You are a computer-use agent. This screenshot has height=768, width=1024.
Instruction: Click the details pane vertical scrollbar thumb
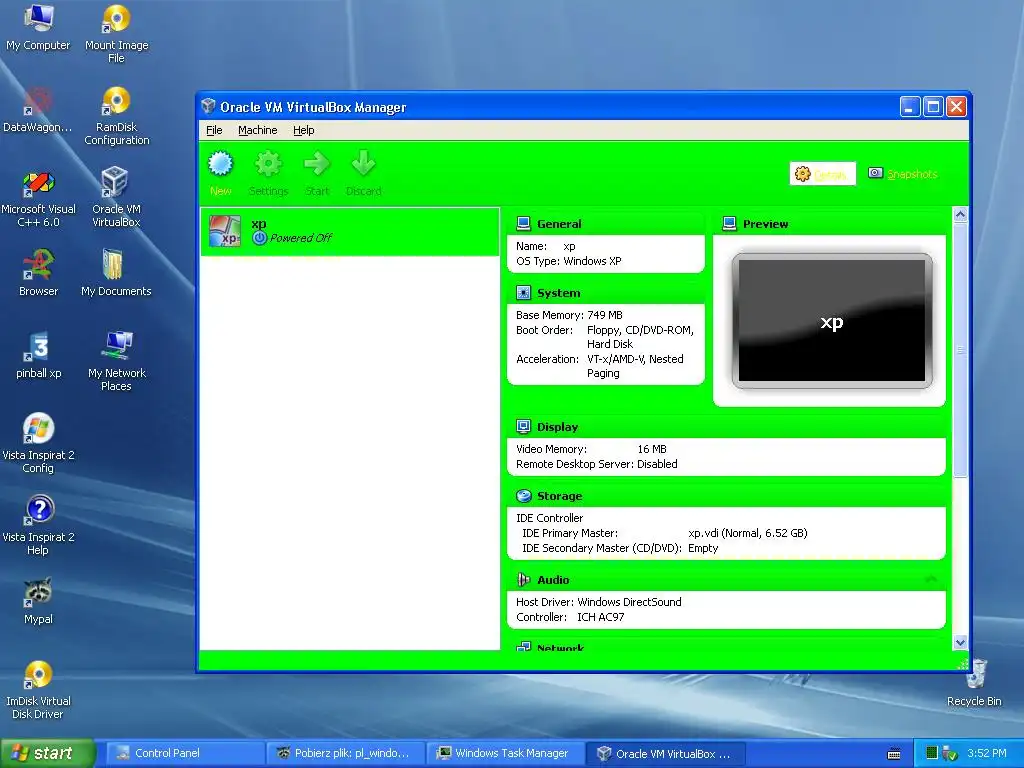tap(960, 350)
